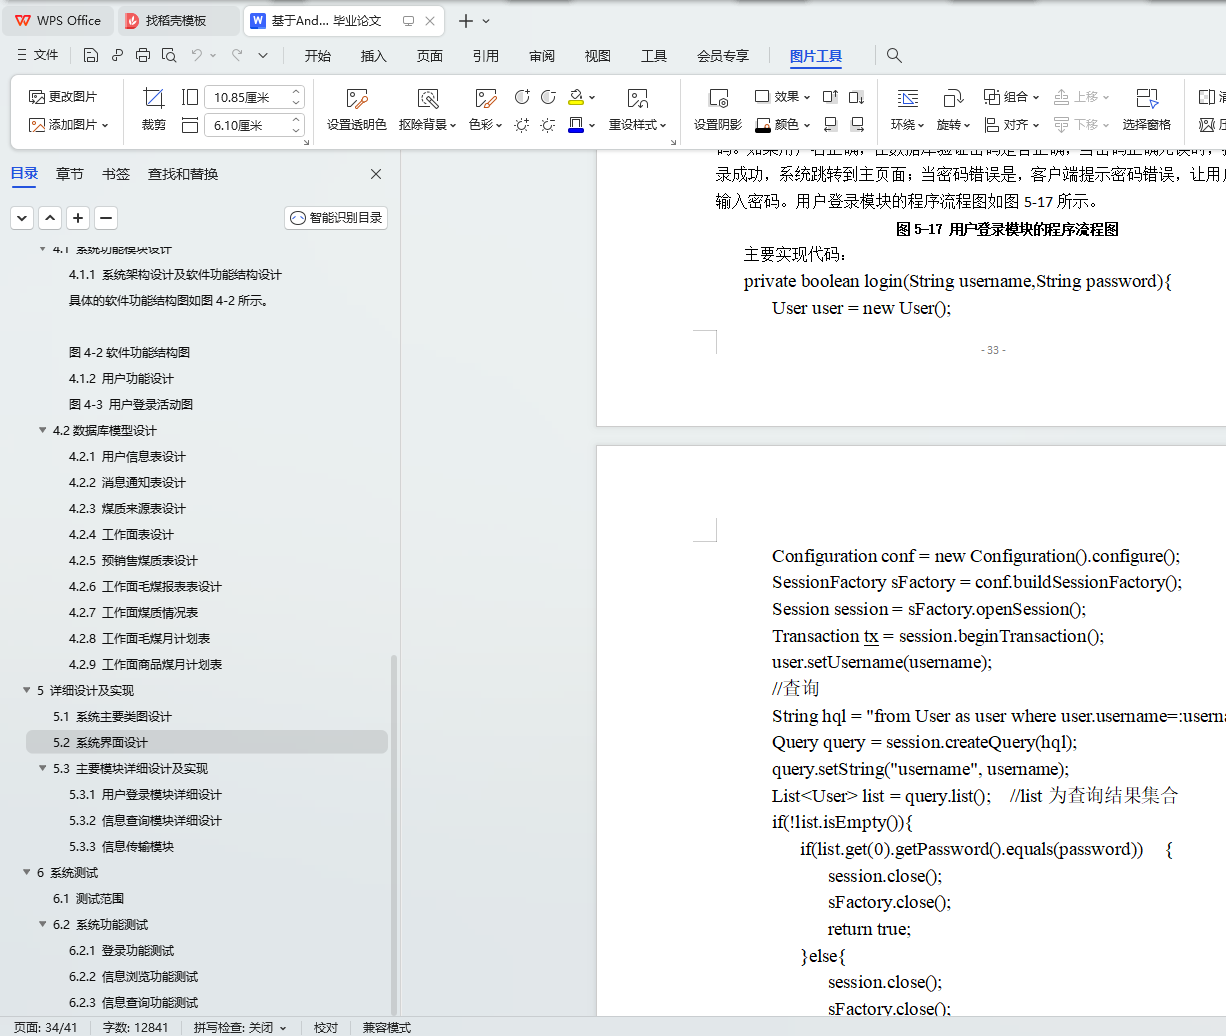Select the 裁剪 crop tool
The height and width of the screenshot is (1036, 1226).
154,109
